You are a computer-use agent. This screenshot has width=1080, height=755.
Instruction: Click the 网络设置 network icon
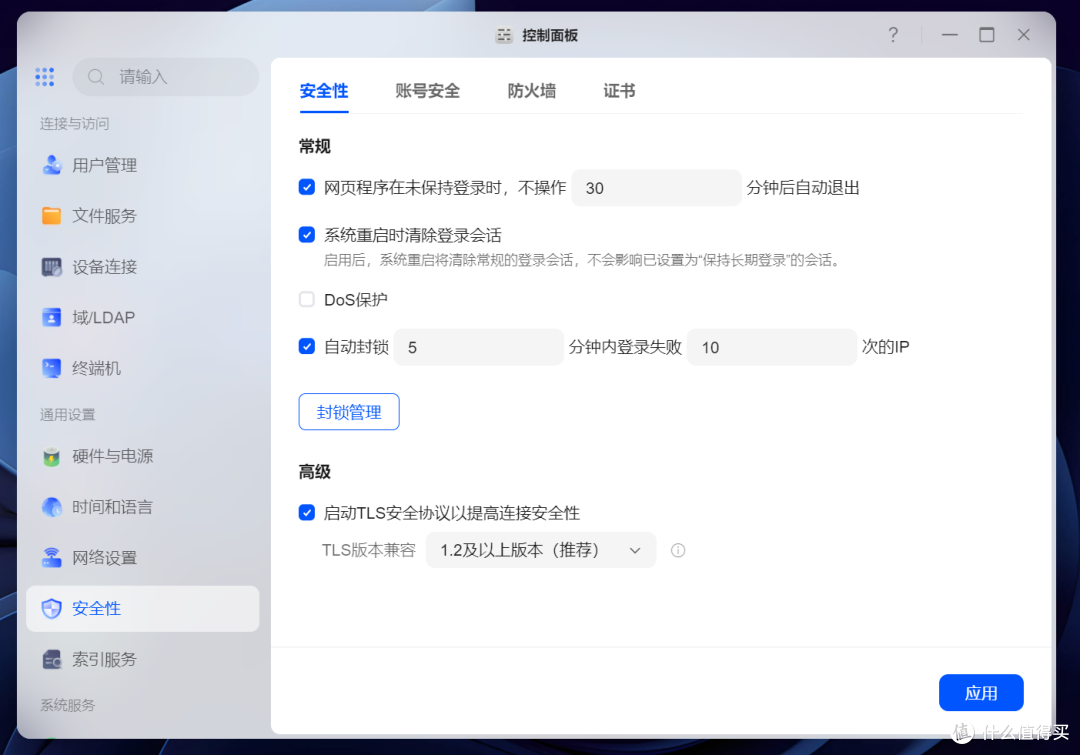tap(52, 557)
